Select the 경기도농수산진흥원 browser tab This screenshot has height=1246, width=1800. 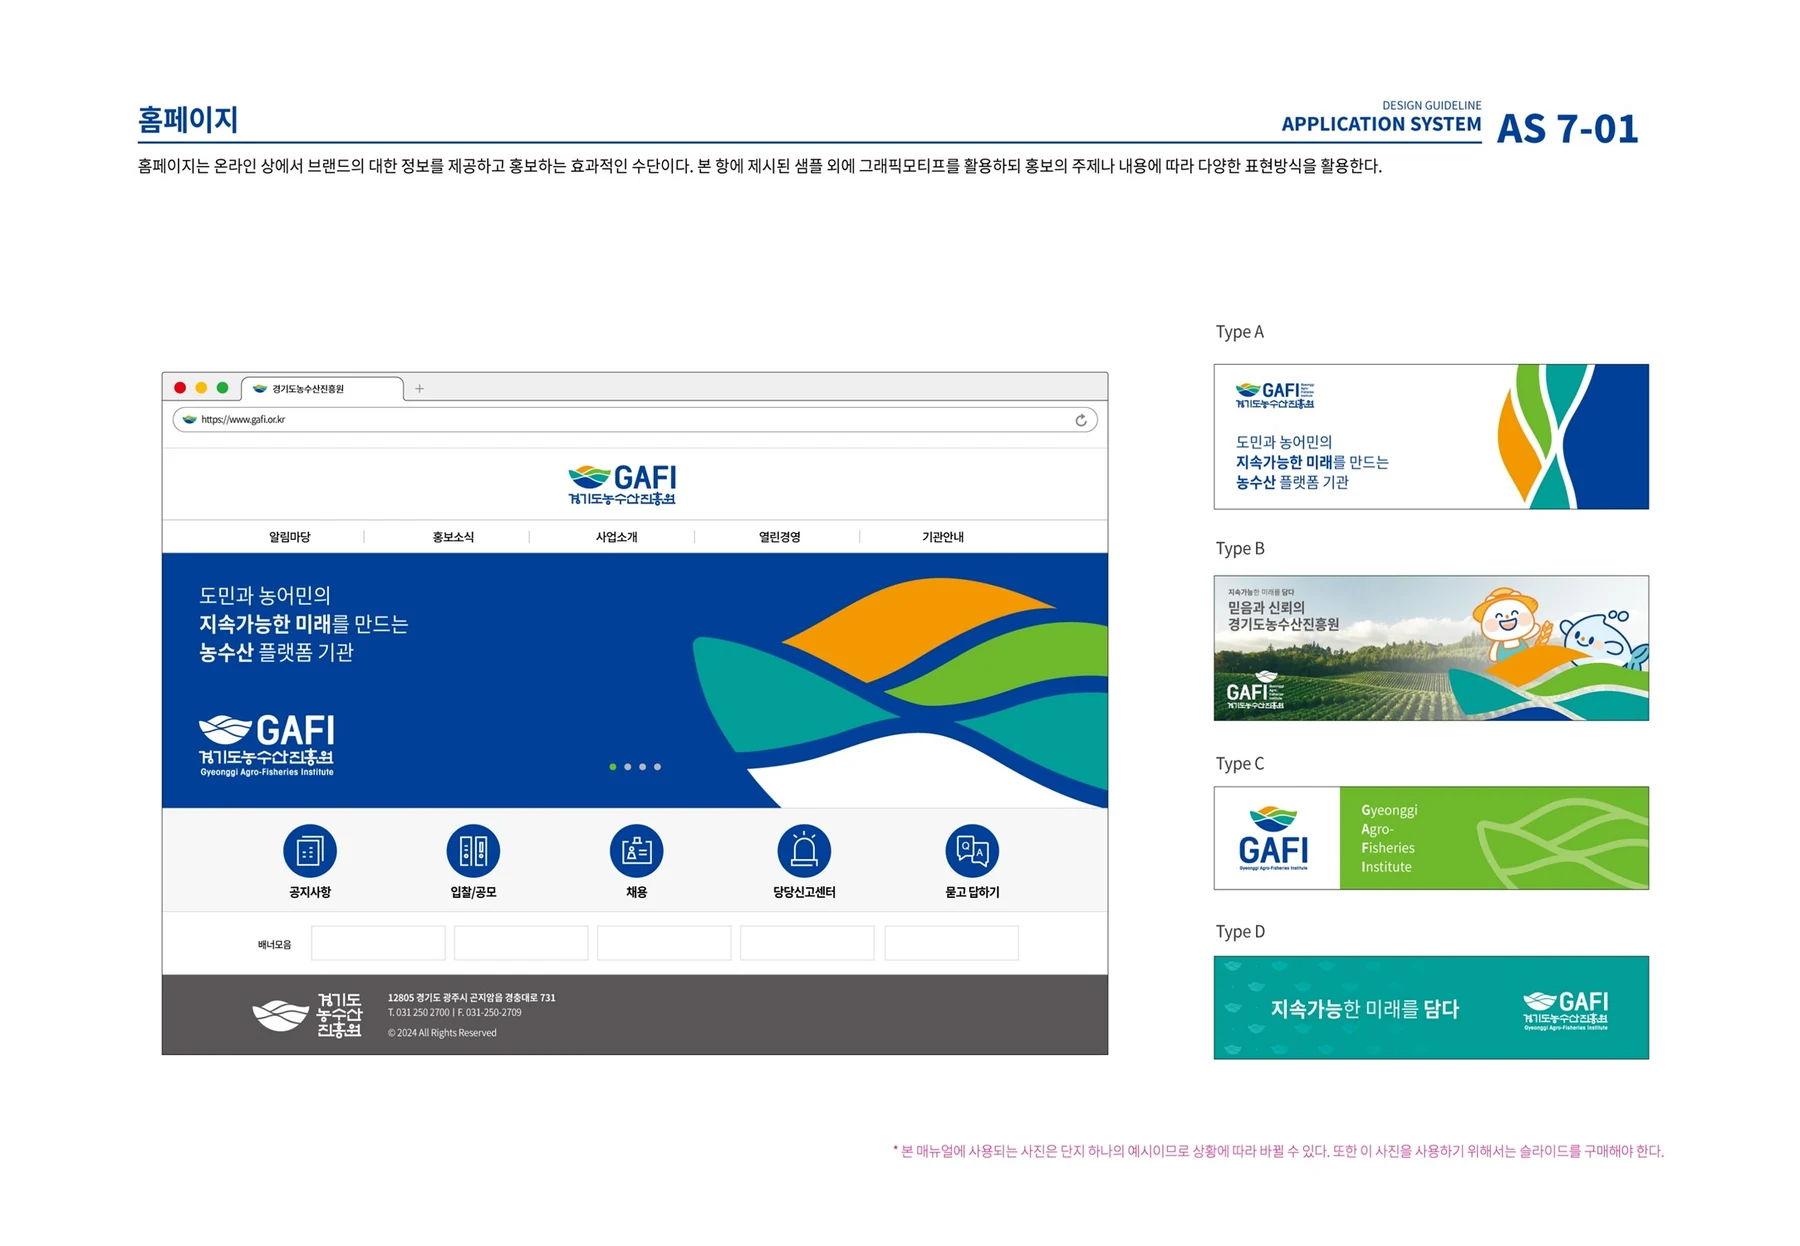(x=322, y=389)
